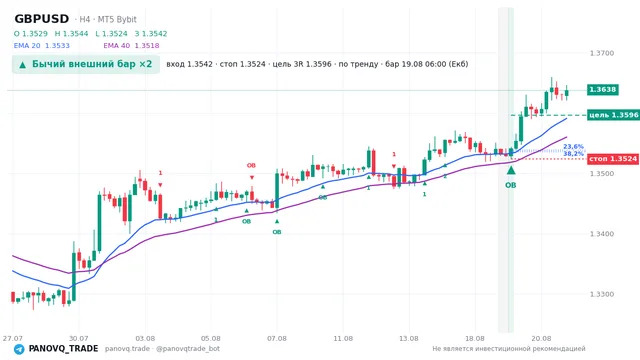The width and height of the screenshot is (640, 360).
Task: Open the panovq.trade site link
Action: (x=127, y=349)
